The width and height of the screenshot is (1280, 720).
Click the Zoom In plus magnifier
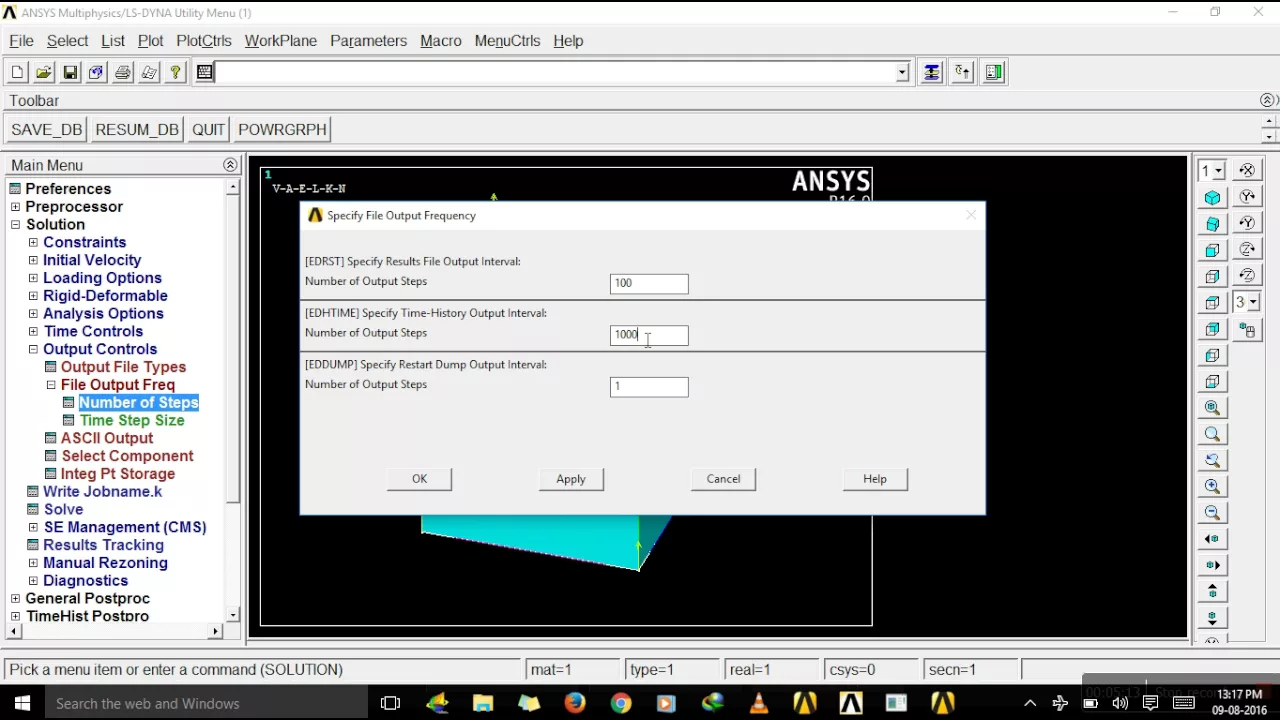pyautogui.click(x=1213, y=486)
